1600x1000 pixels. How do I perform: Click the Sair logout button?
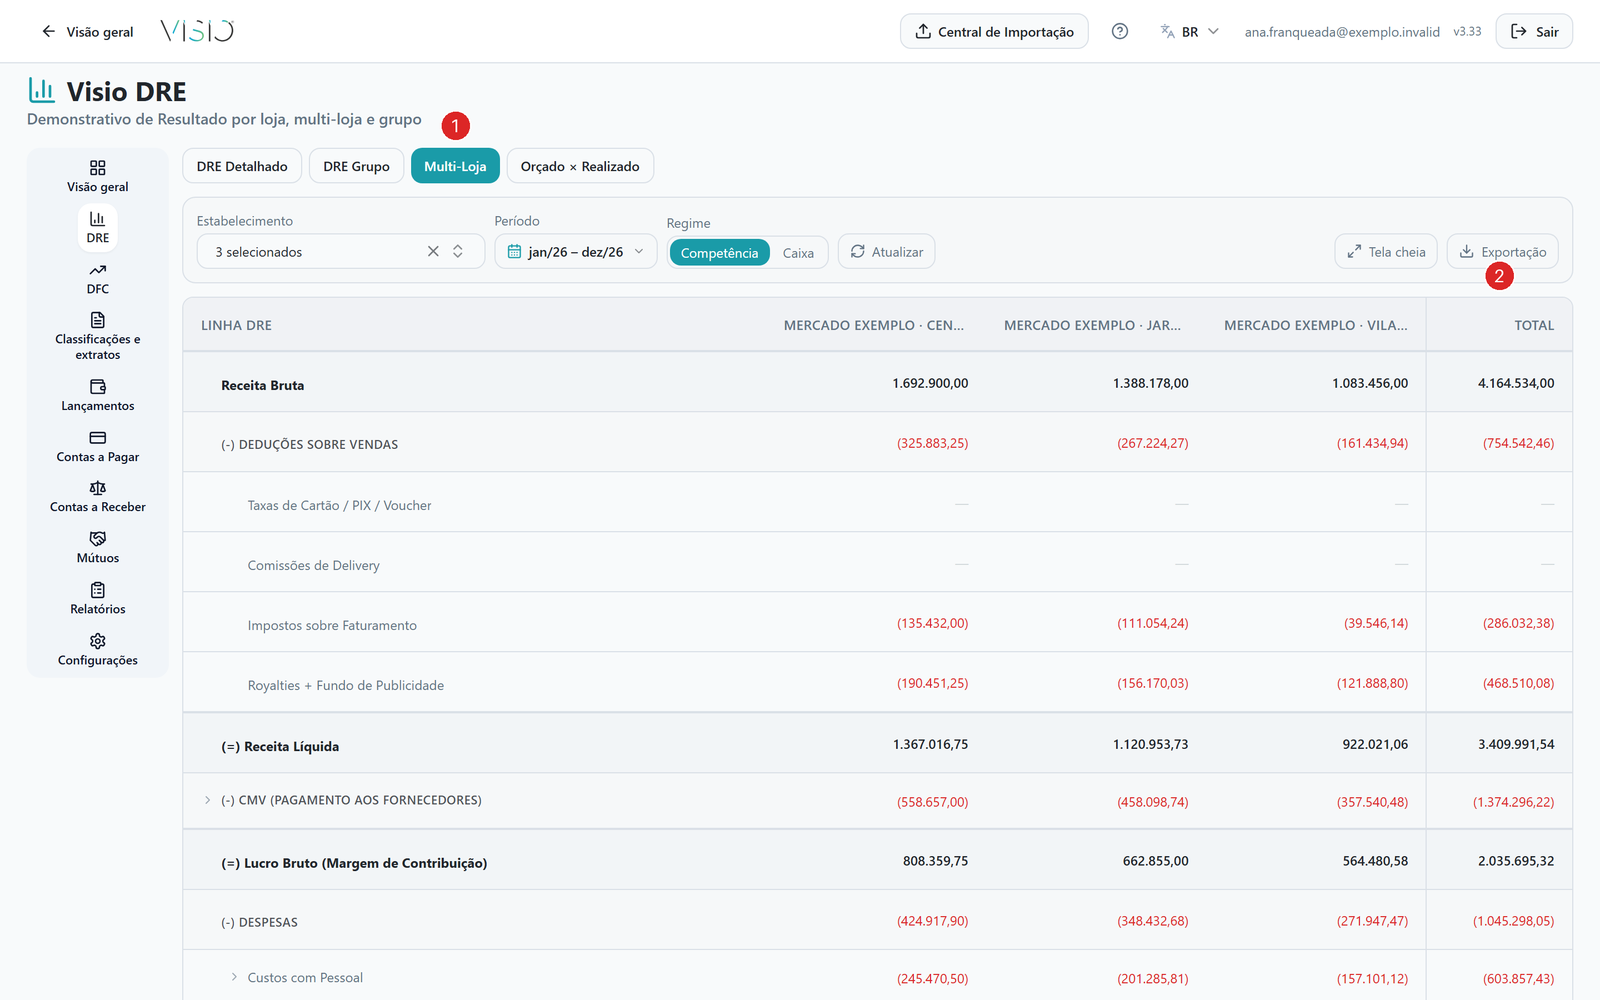1534,31
